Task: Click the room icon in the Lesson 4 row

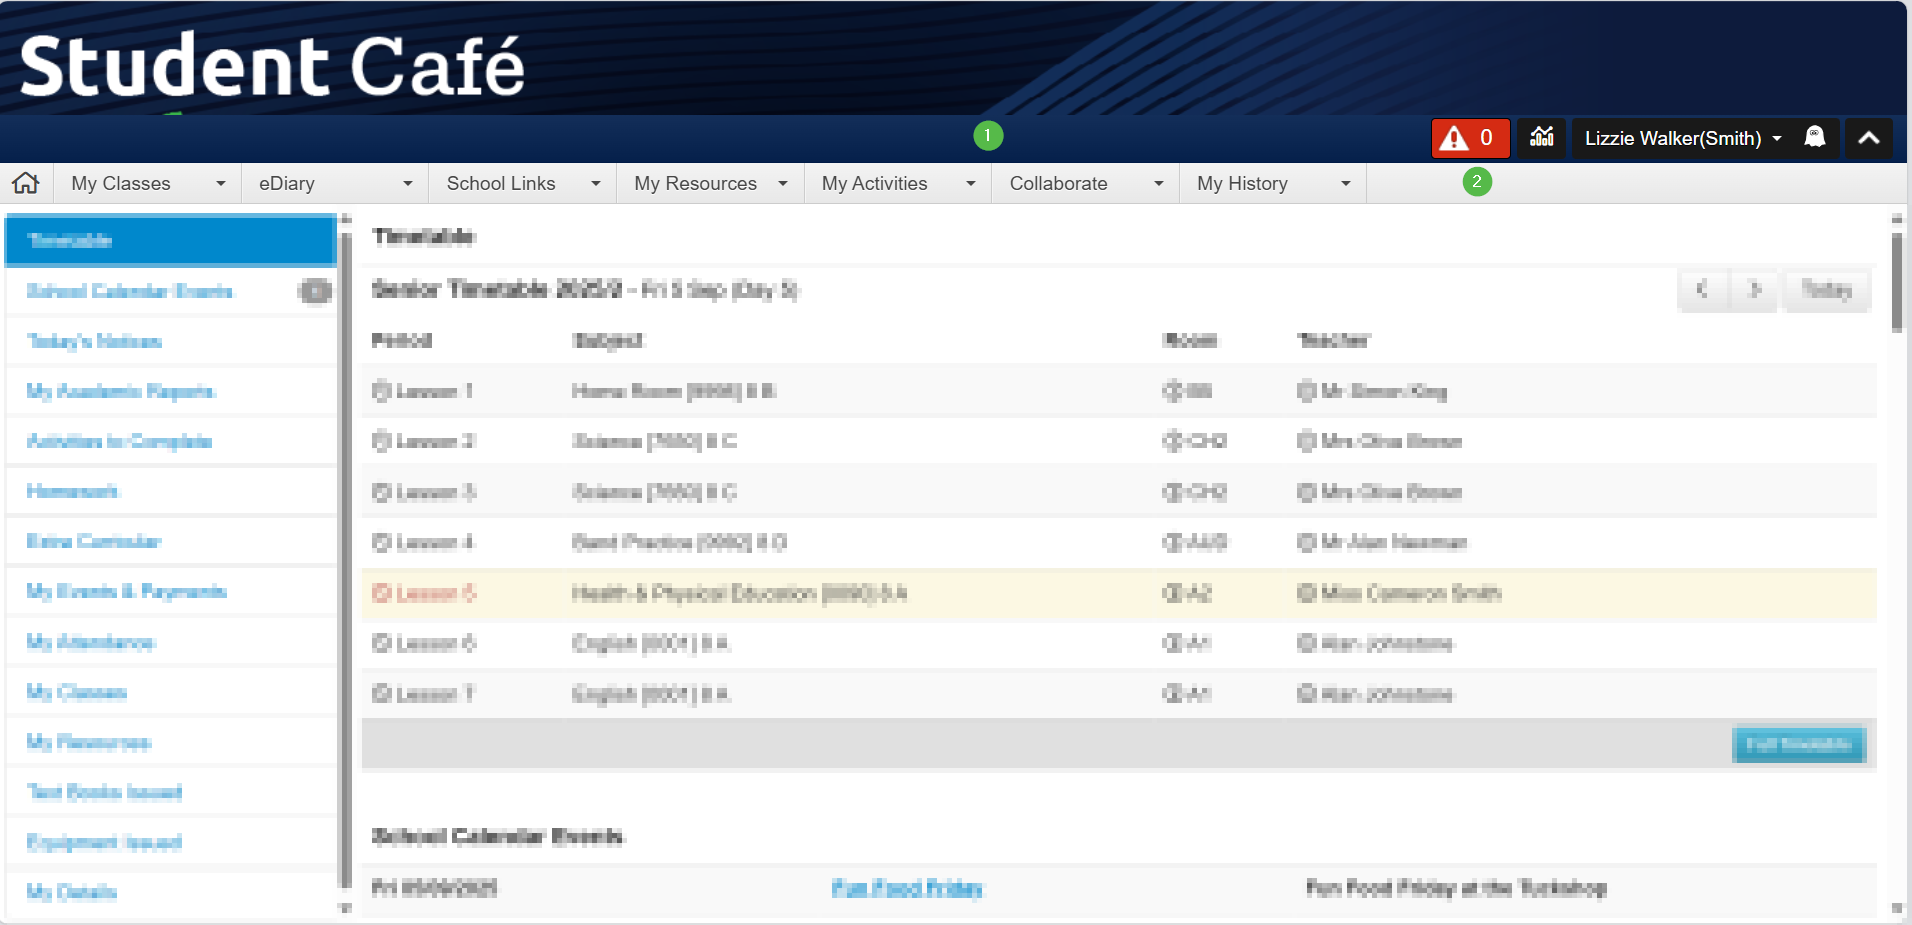Action: 1172,542
